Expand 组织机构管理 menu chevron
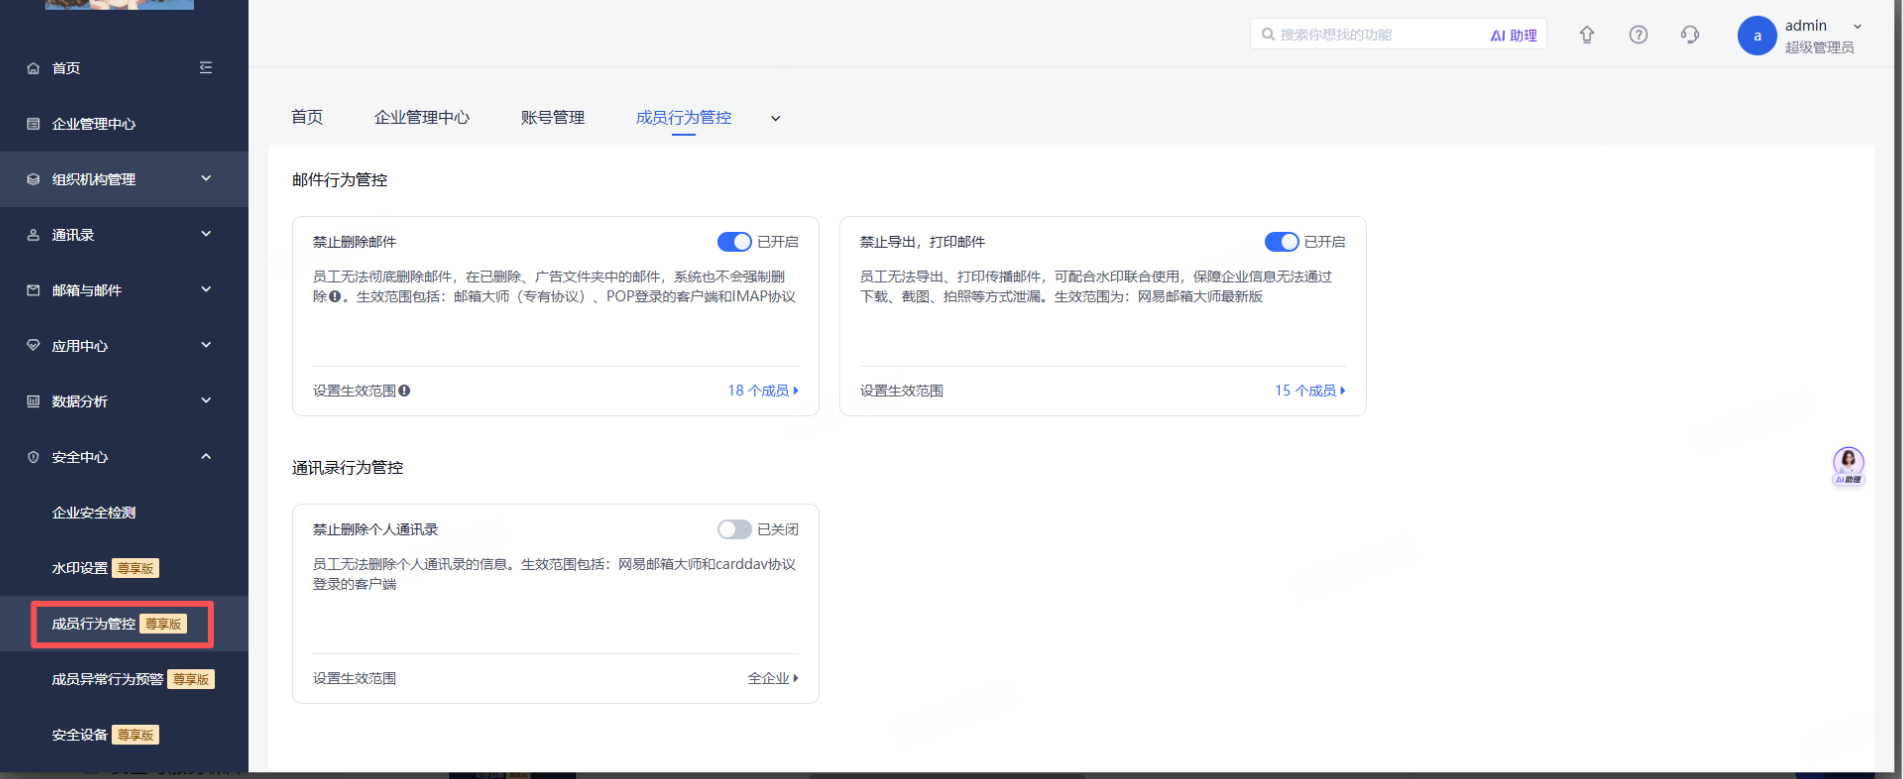This screenshot has height=779, width=1903. coord(206,179)
